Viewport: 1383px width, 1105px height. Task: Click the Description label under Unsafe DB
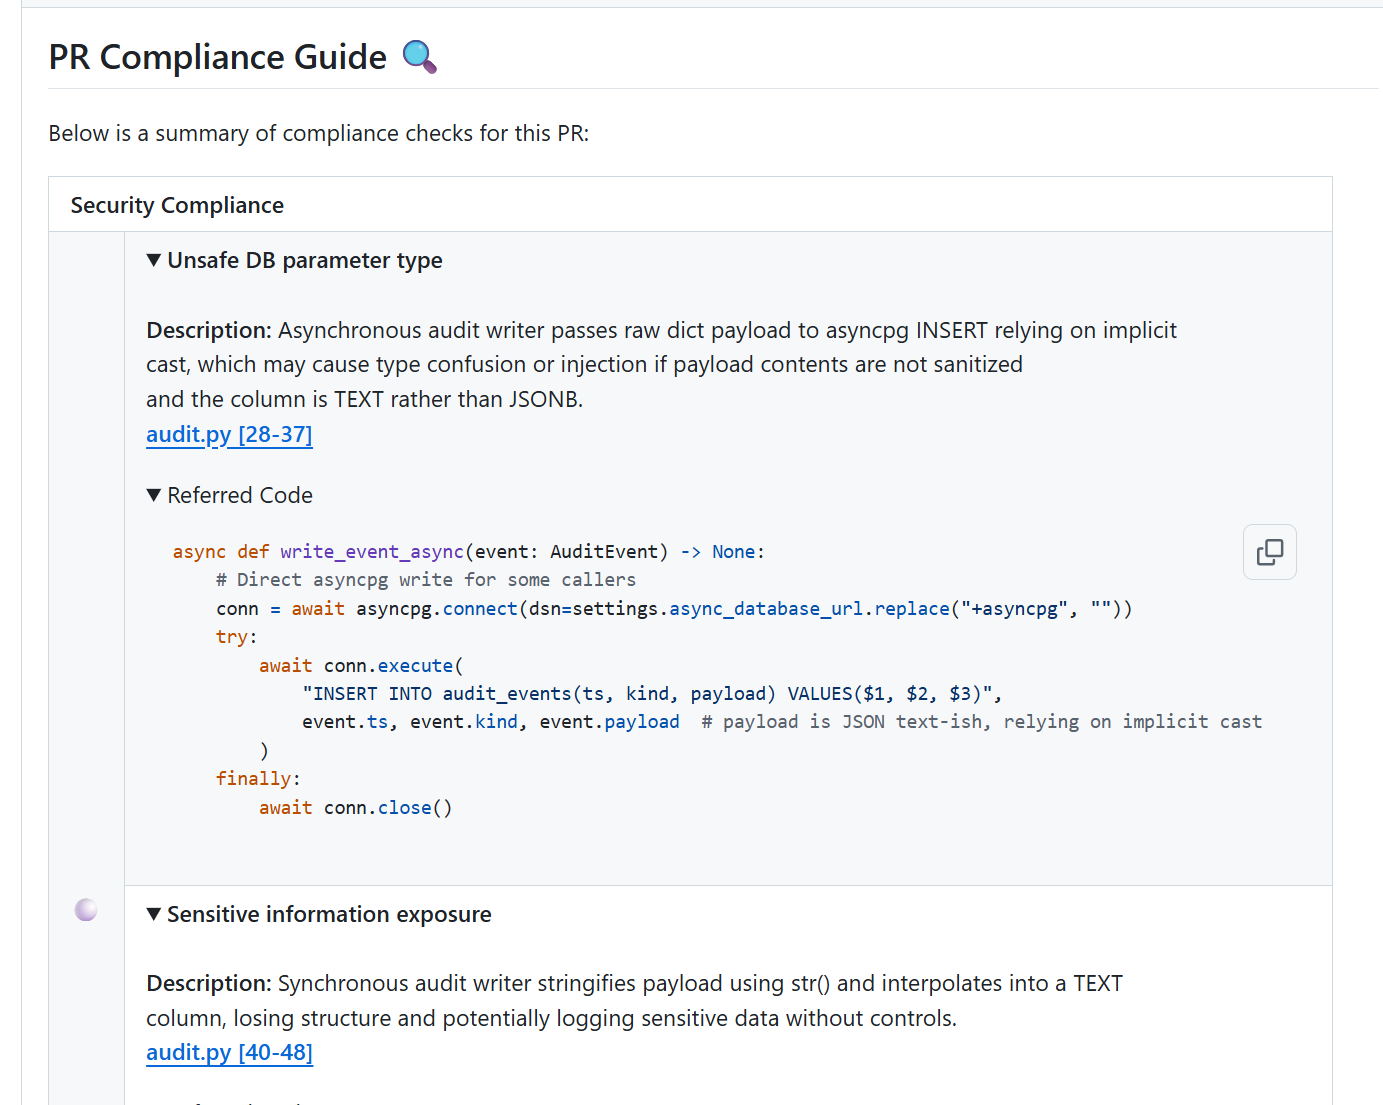point(208,330)
